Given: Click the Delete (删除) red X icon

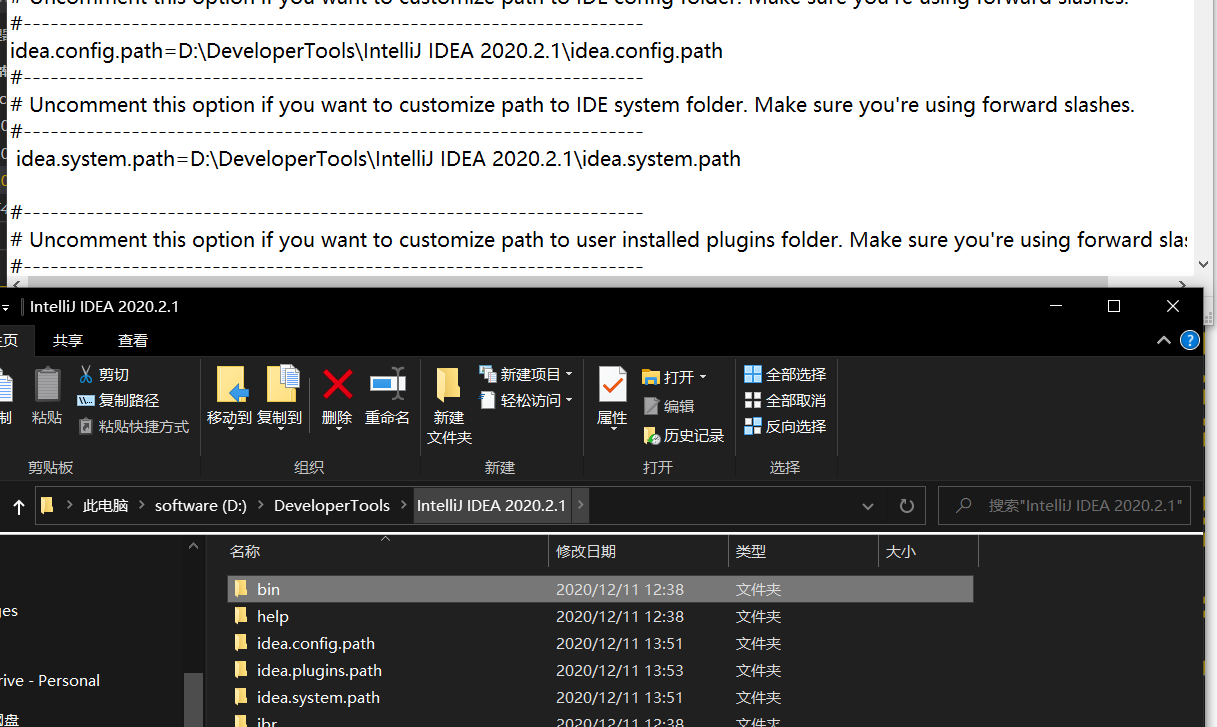Looking at the screenshot, I should [x=337, y=385].
